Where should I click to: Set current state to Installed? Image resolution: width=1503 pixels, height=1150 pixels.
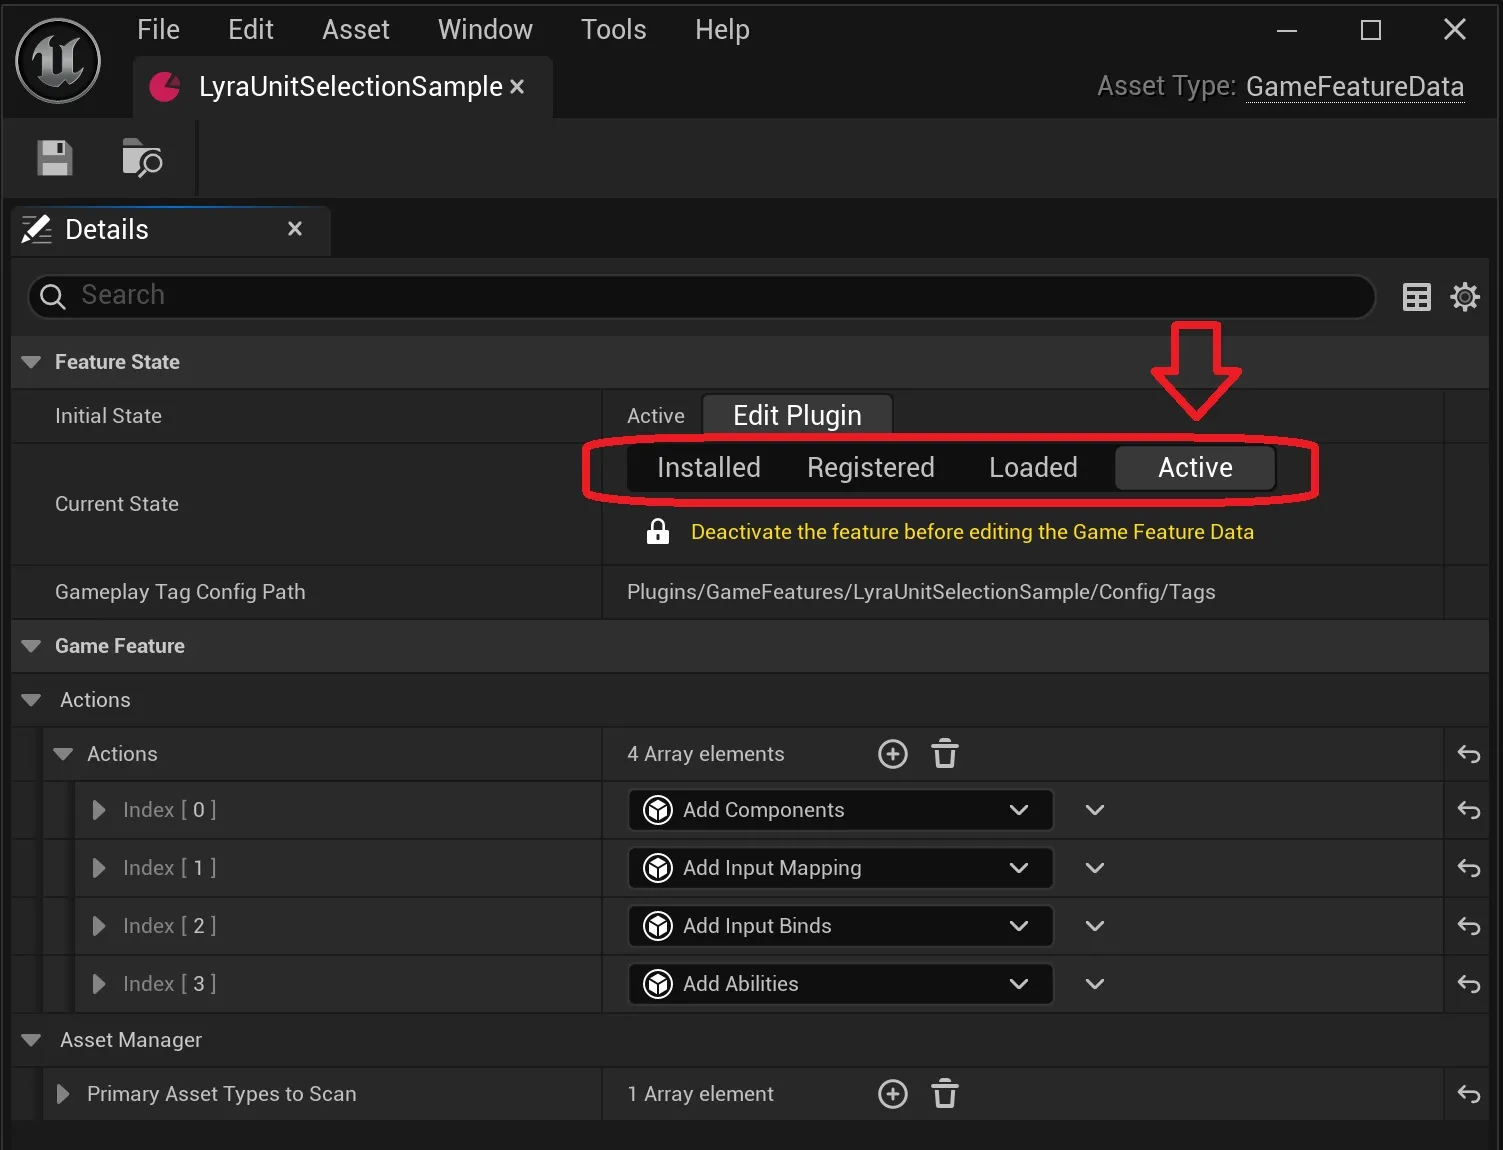pos(708,468)
